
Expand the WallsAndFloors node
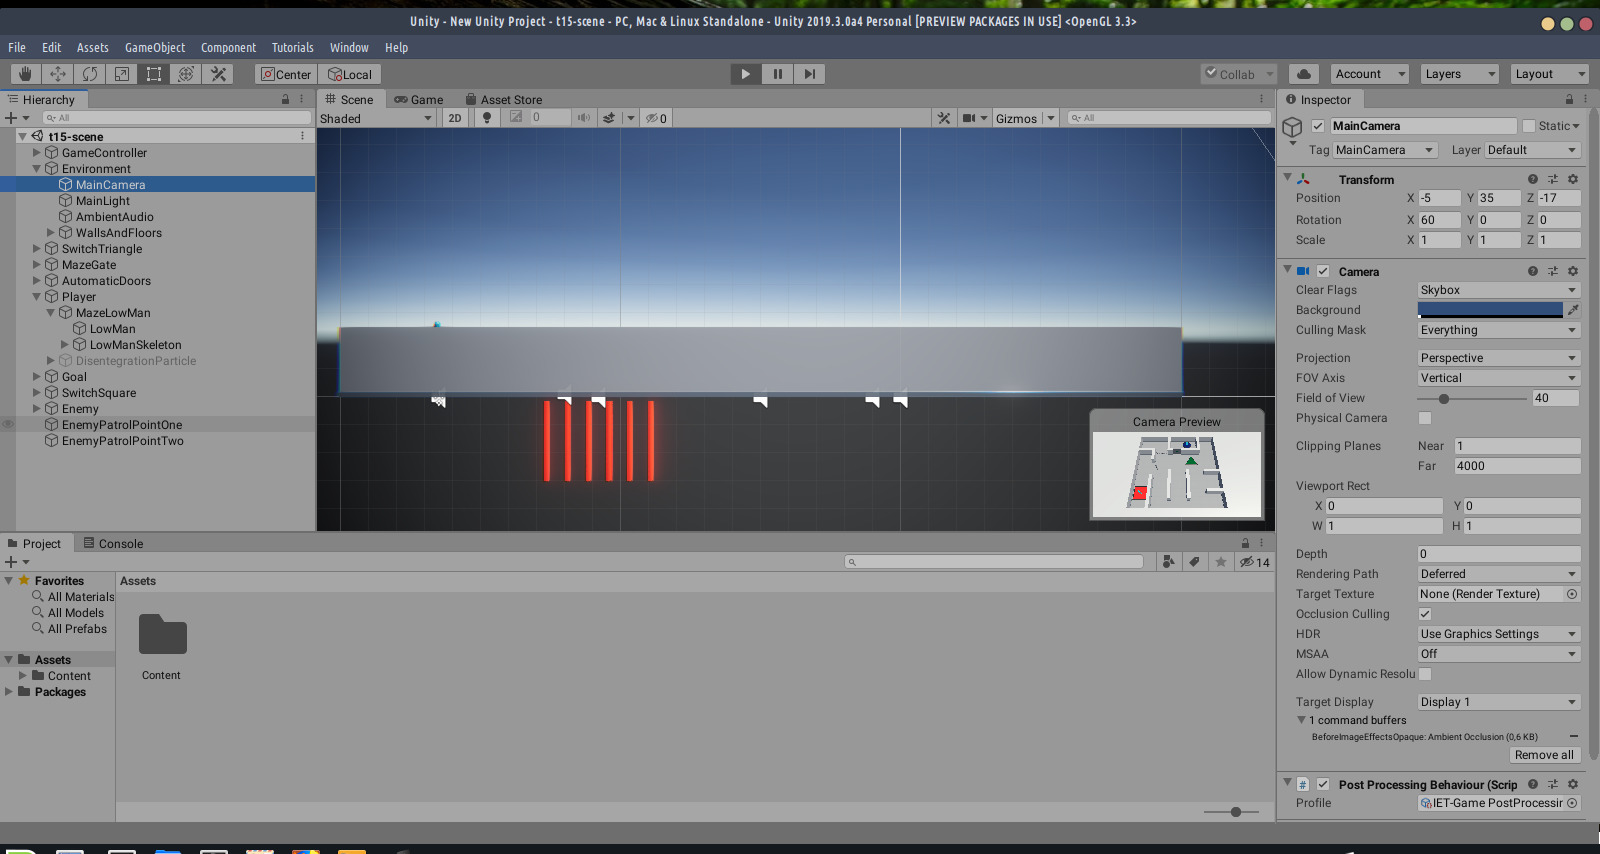coord(51,233)
